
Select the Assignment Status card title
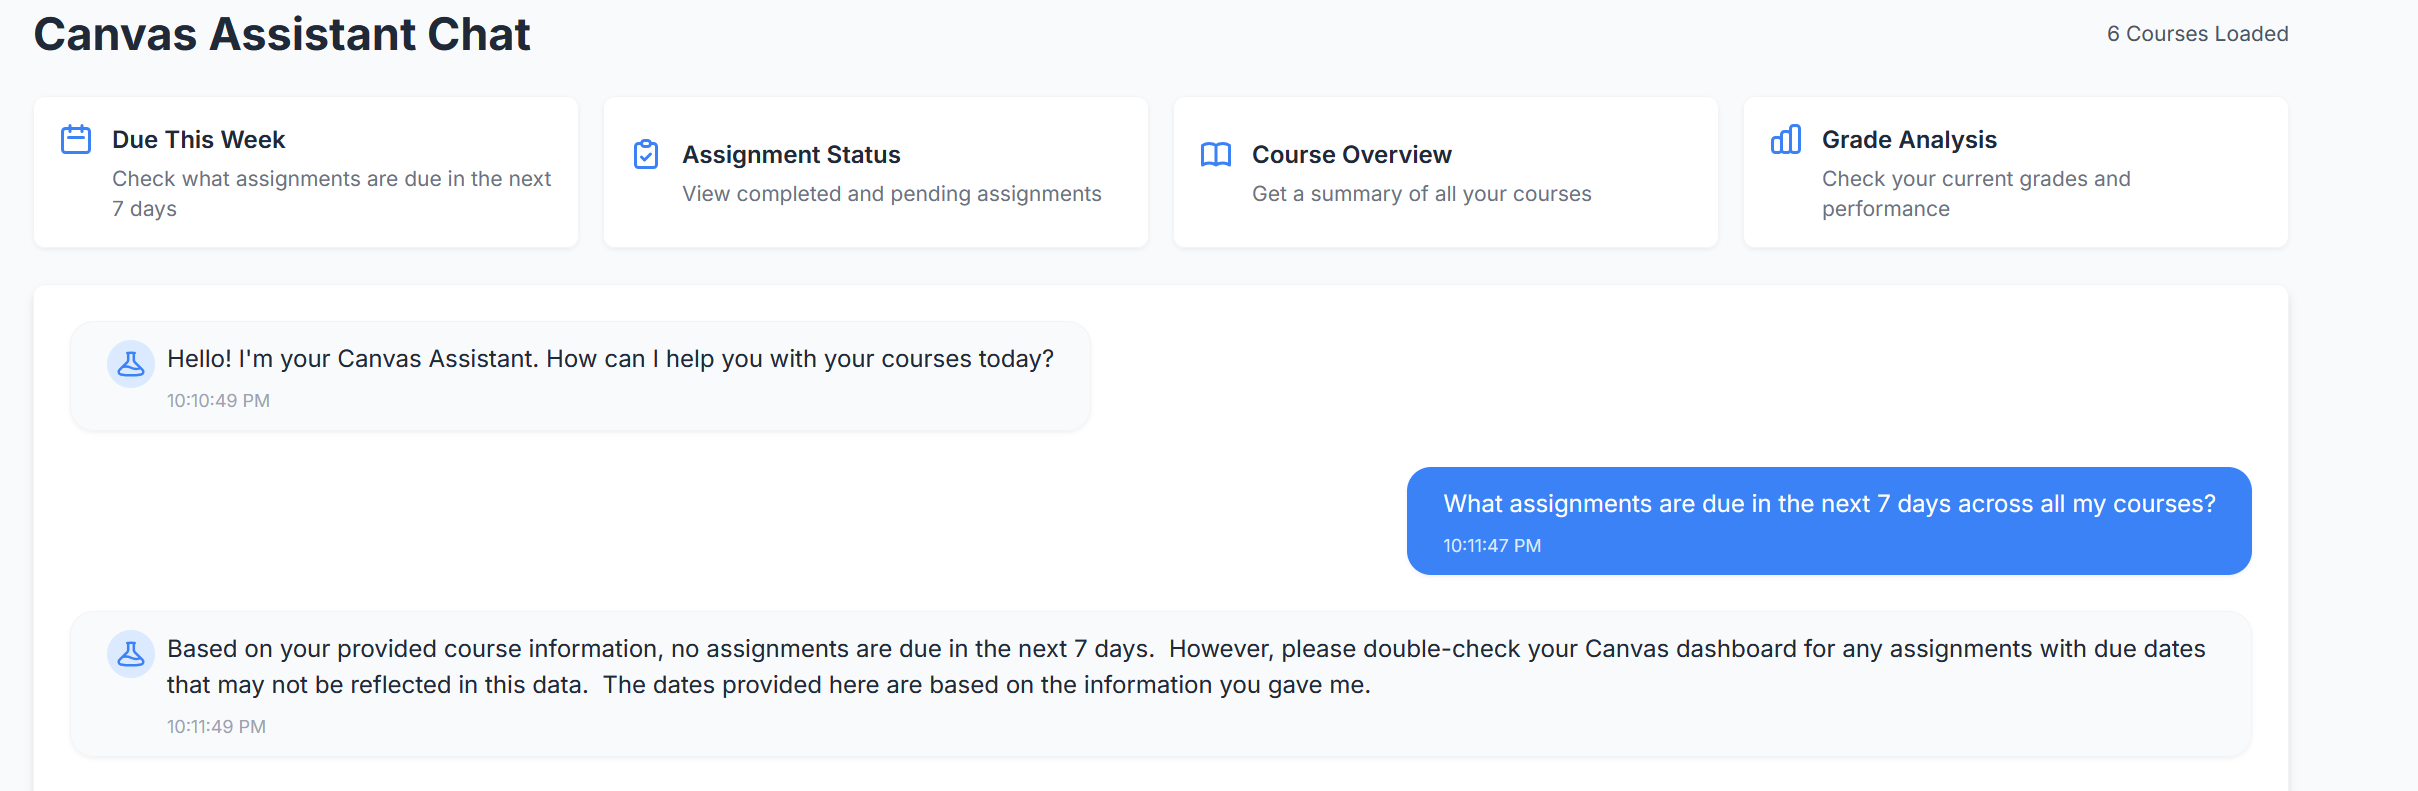(791, 155)
